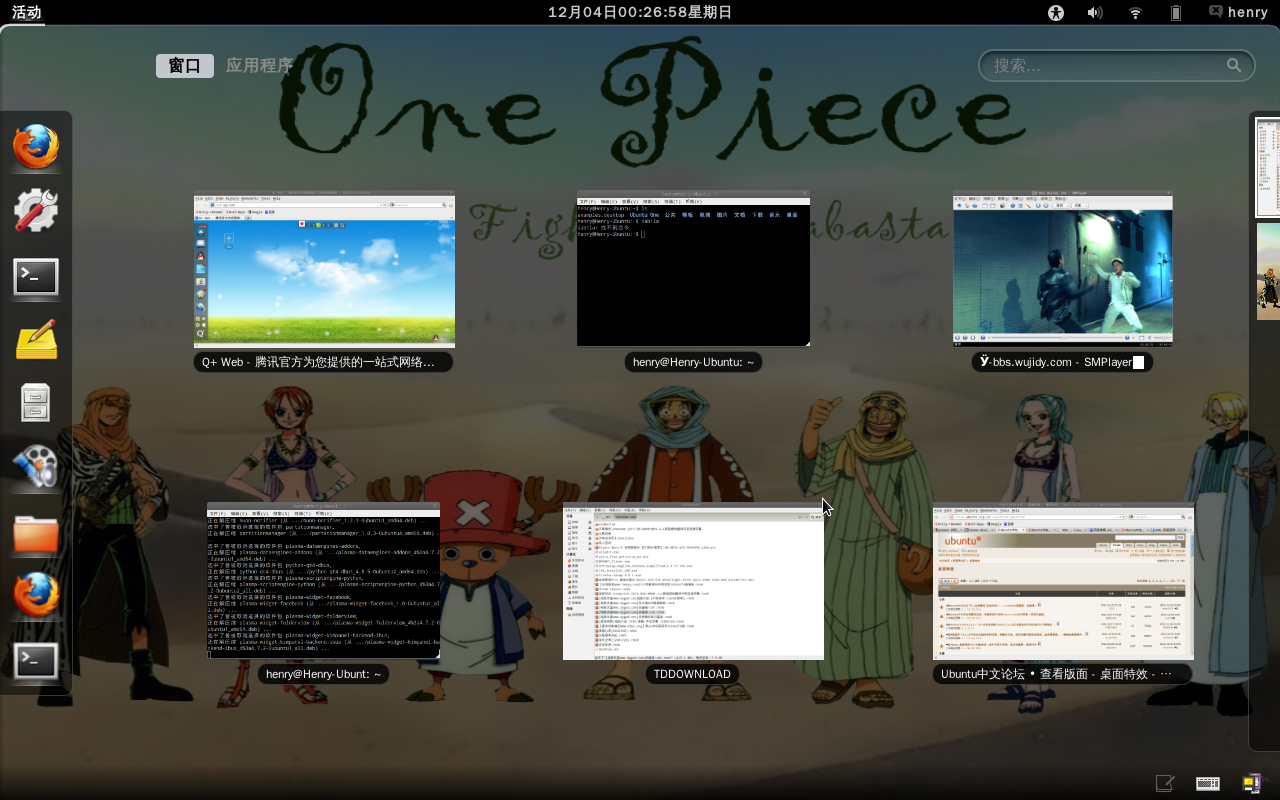
Task: Open the accessibility menu in top bar
Action: pos(1057,12)
